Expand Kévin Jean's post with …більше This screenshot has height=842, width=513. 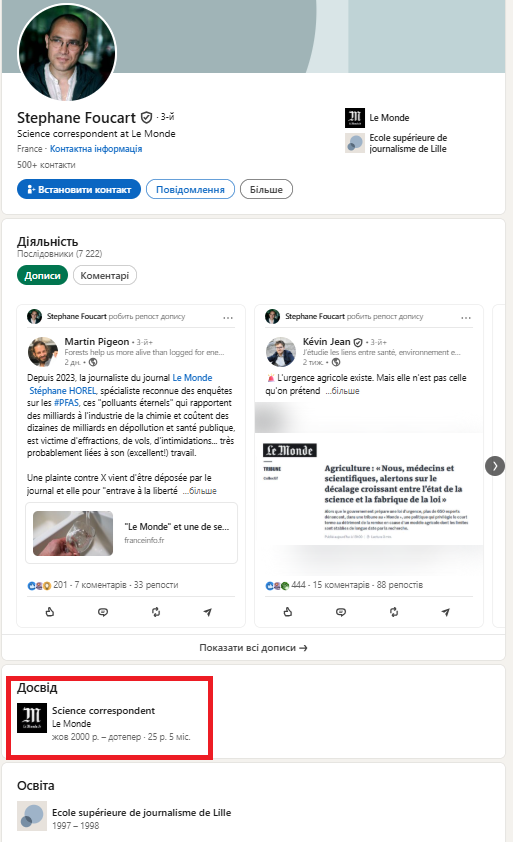pos(342,391)
